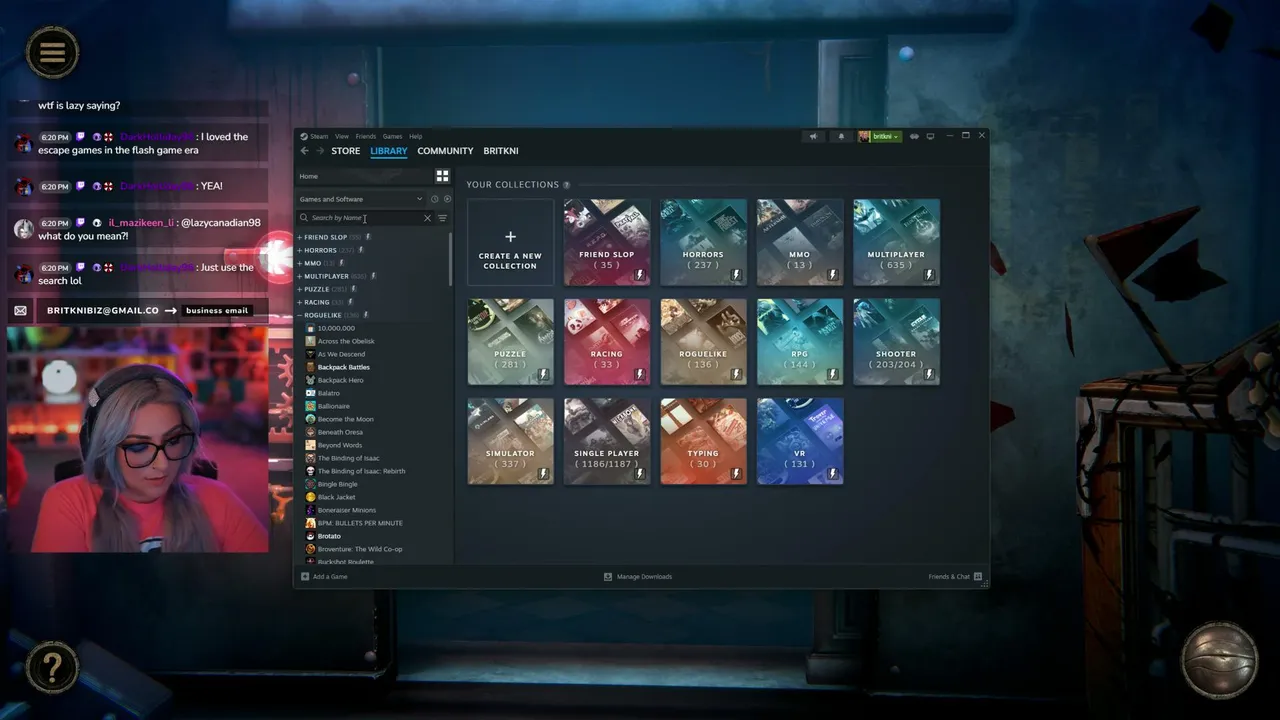
Task: Open the SIMULATOR collection tile
Action: 510,441
